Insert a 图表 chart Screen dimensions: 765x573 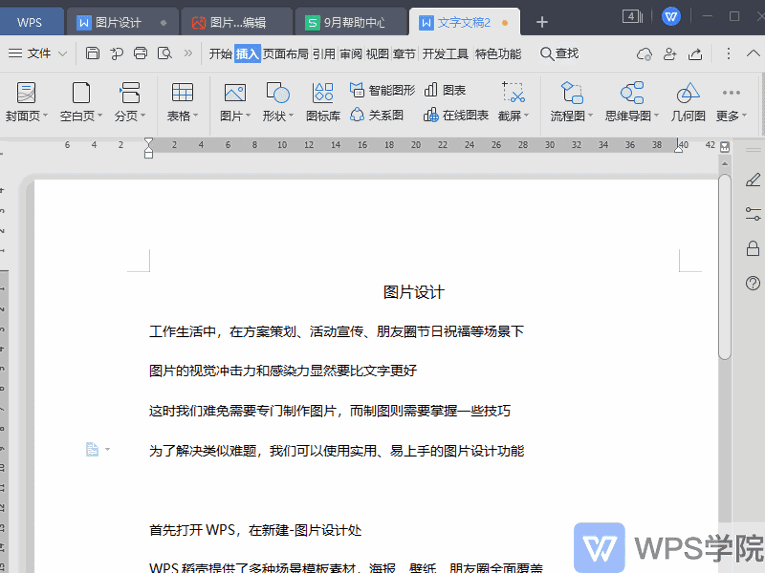[445, 90]
